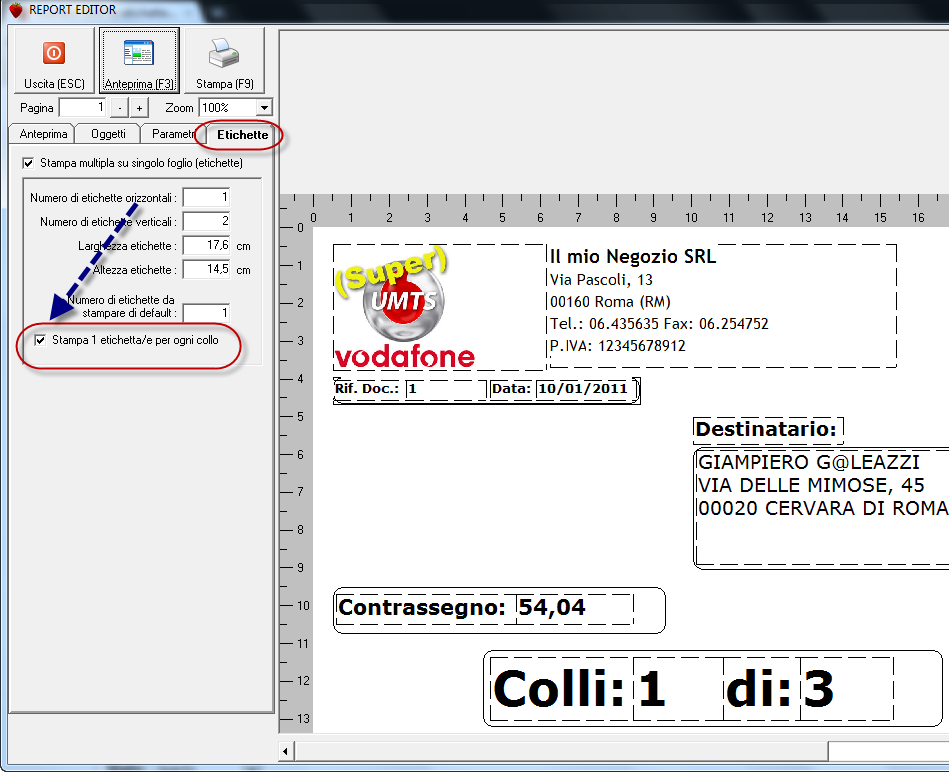This screenshot has width=949, height=772.
Task: Click the horizontal scrollbar track
Action: (x=561, y=751)
